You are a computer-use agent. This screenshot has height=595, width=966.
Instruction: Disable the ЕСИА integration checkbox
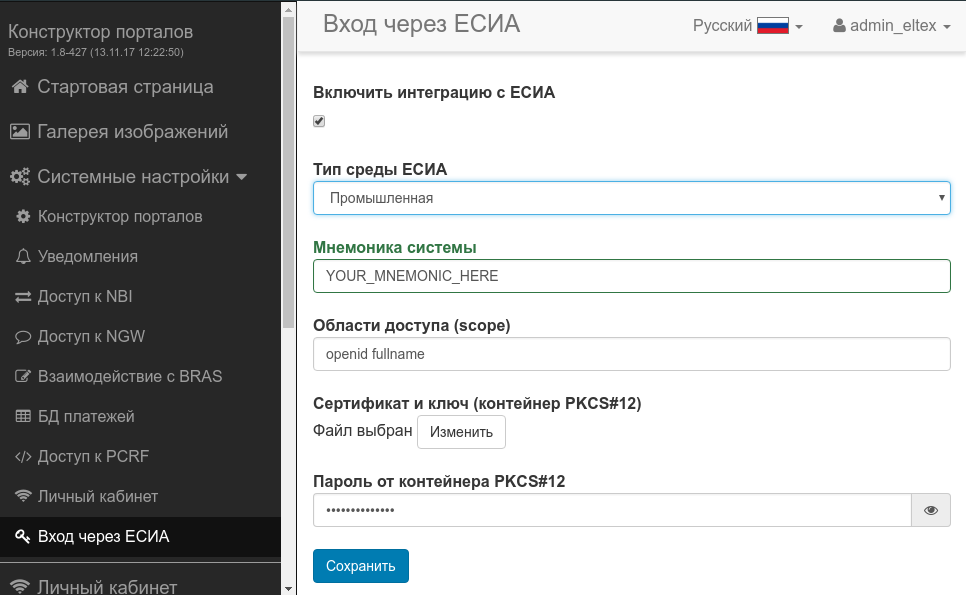point(320,121)
